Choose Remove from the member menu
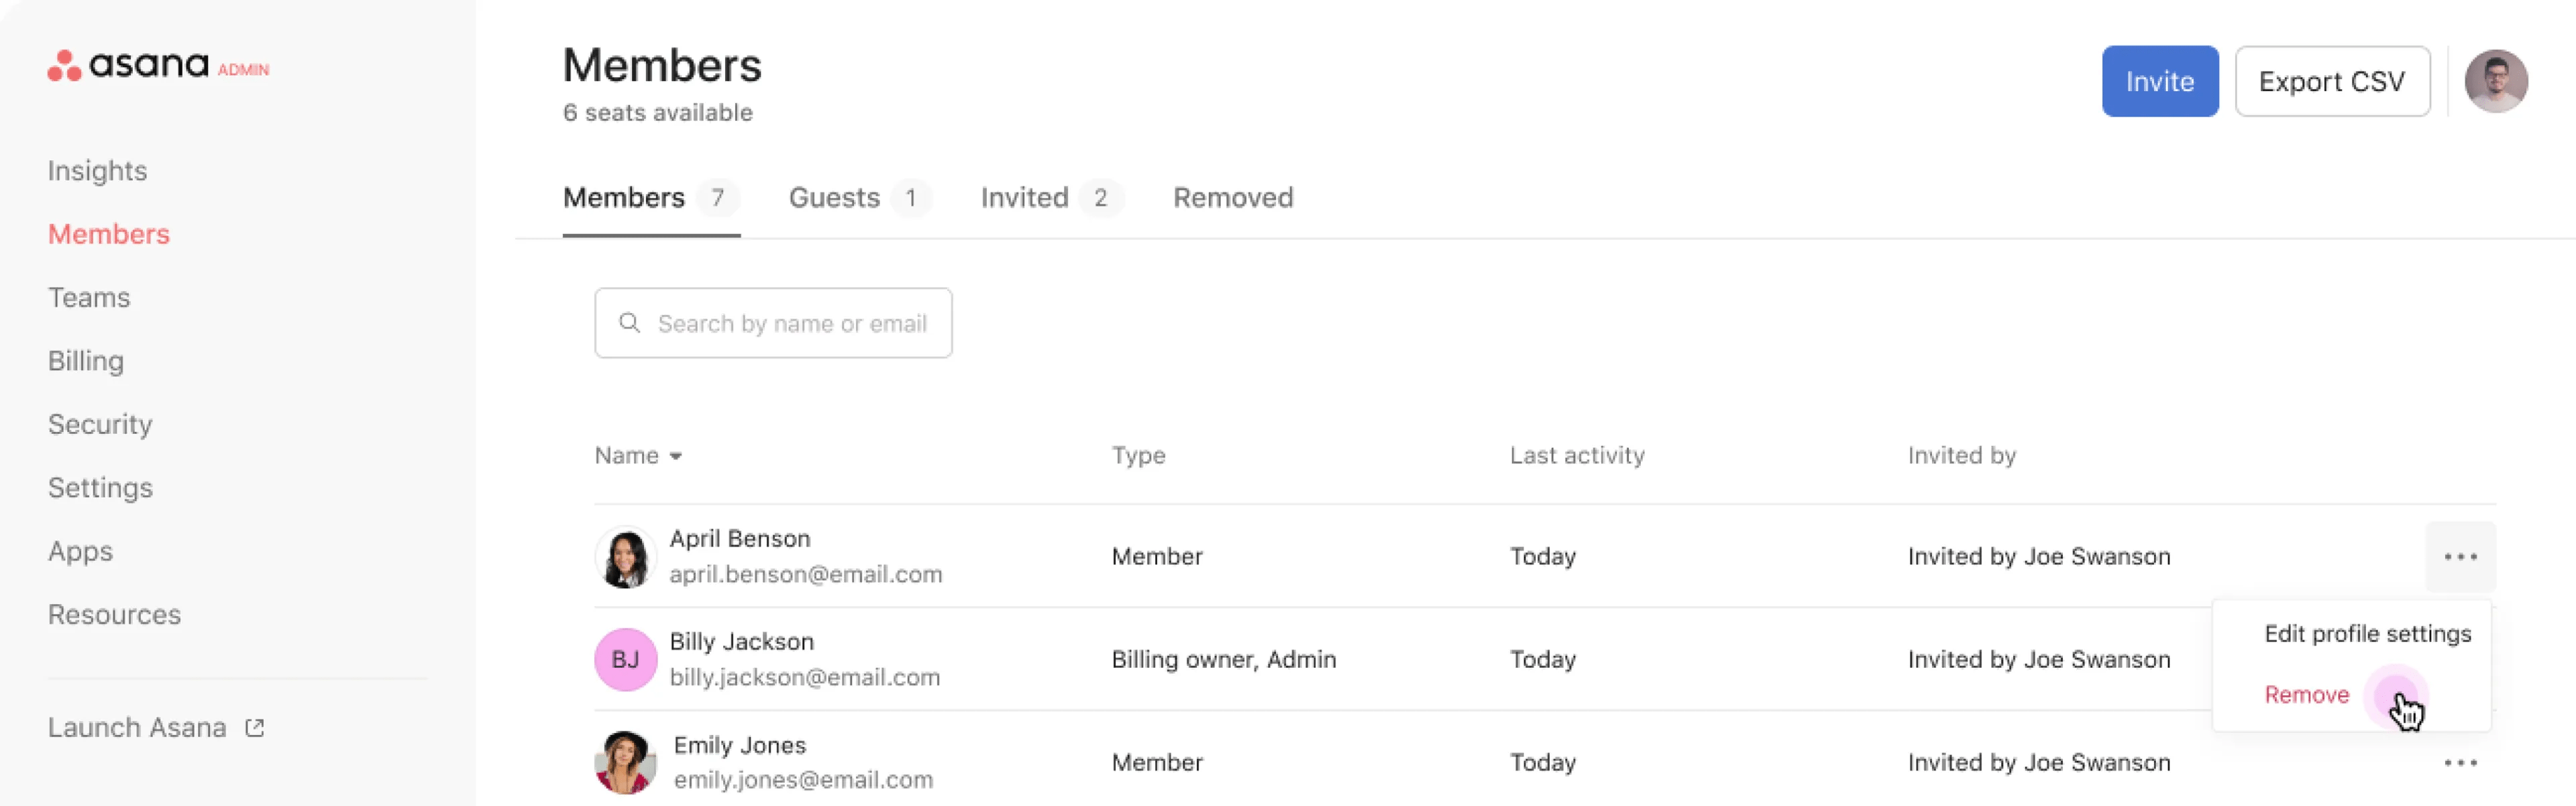Image resolution: width=2576 pixels, height=806 pixels. [2306, 695]
